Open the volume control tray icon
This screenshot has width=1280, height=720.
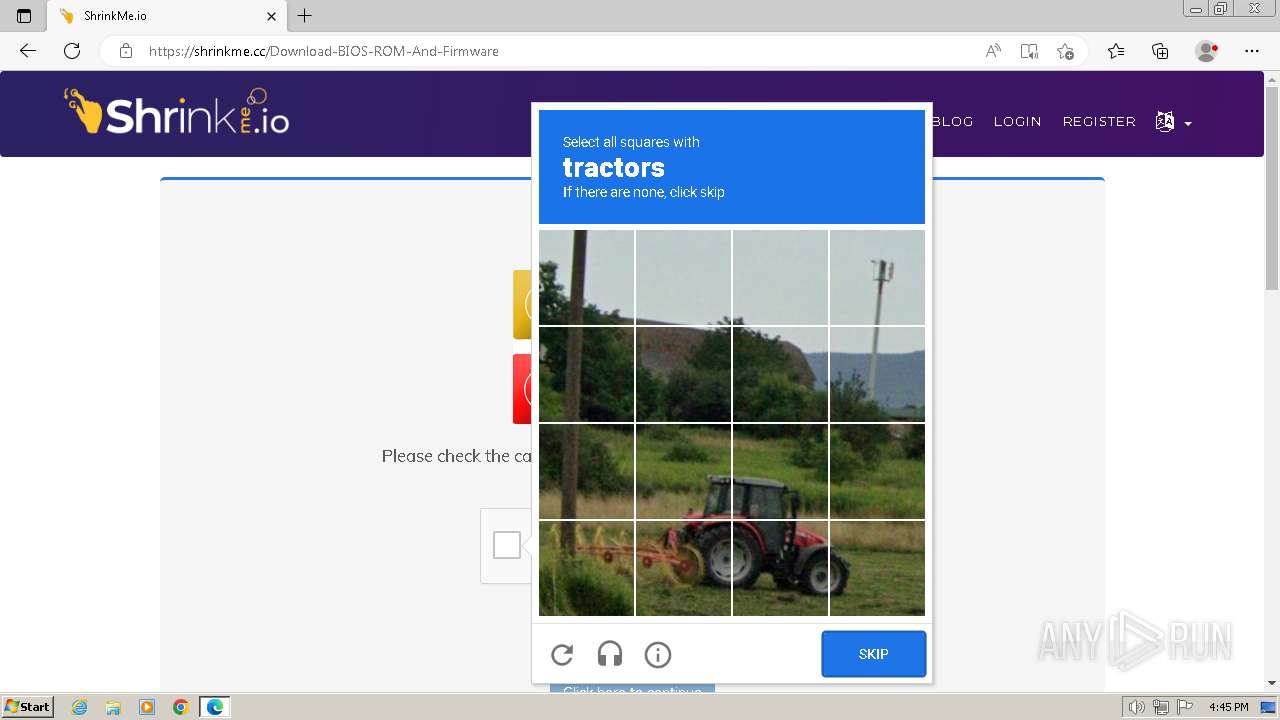(x=1136, y=707)
